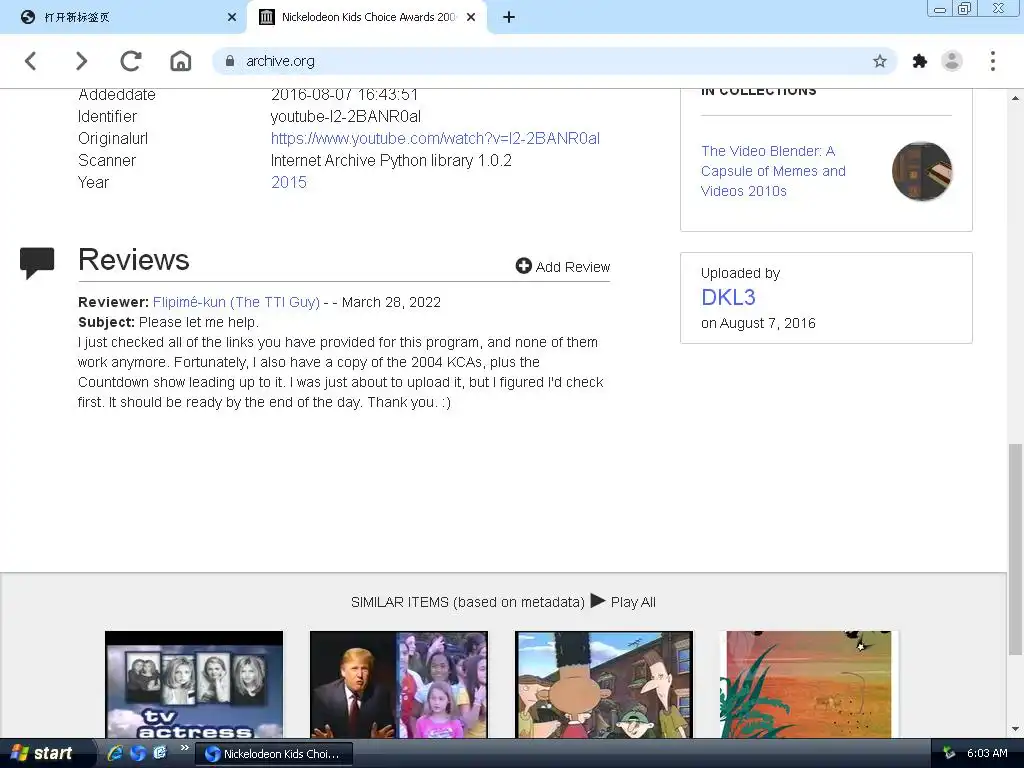The width and height of the screenshot is (1024, 768).
Task: Click the March 28, 2022 review date
Action: point(391,302)
